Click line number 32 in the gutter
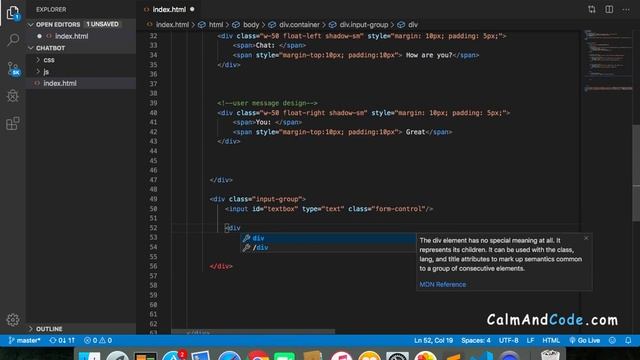 click(153, 36)
